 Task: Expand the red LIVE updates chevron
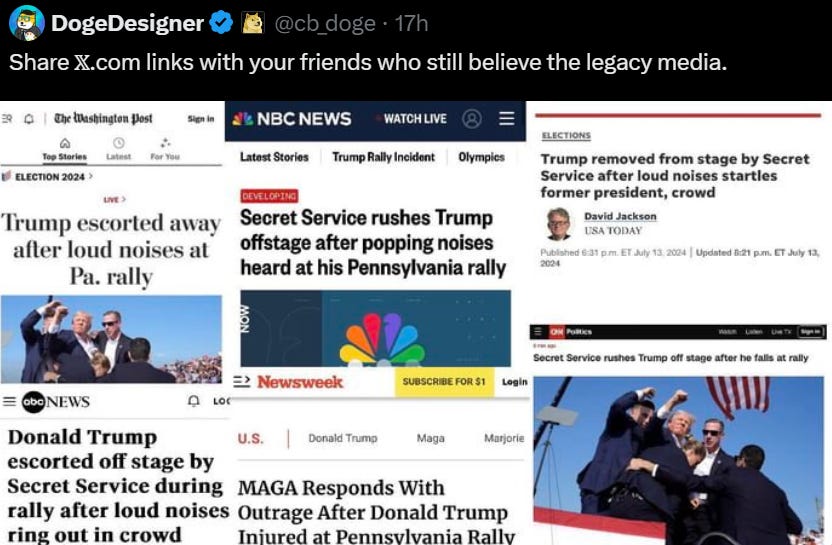pyautogui.click(x=124, y=199)
